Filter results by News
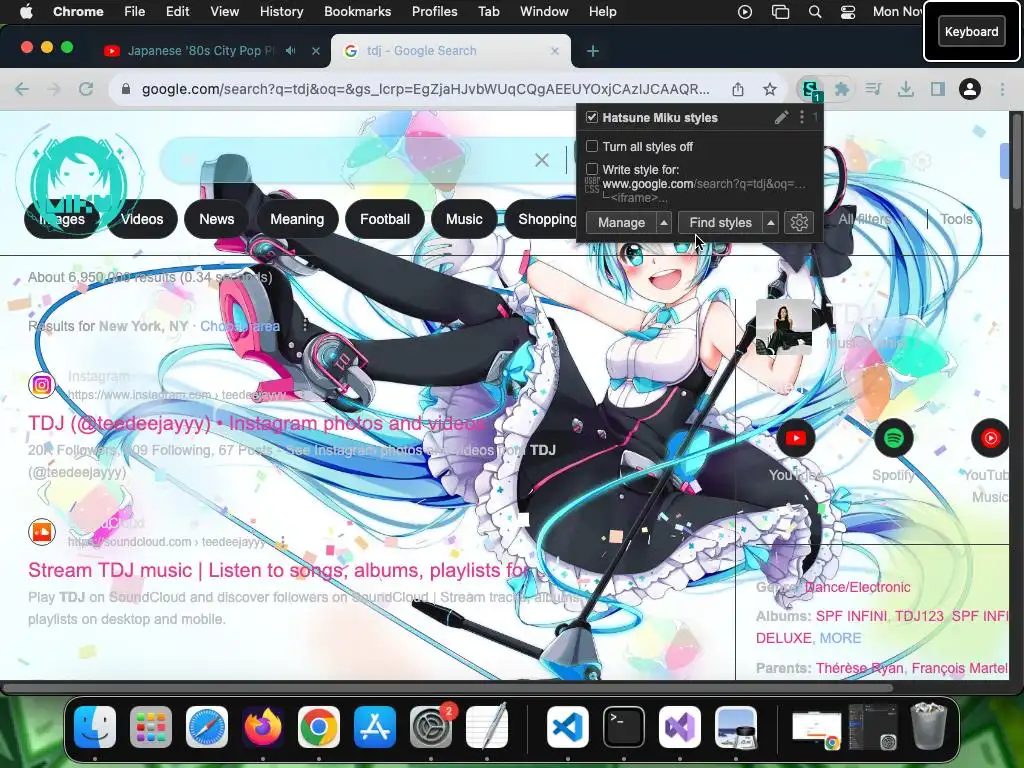The image size is (1024, 768). tap(216, 219)
